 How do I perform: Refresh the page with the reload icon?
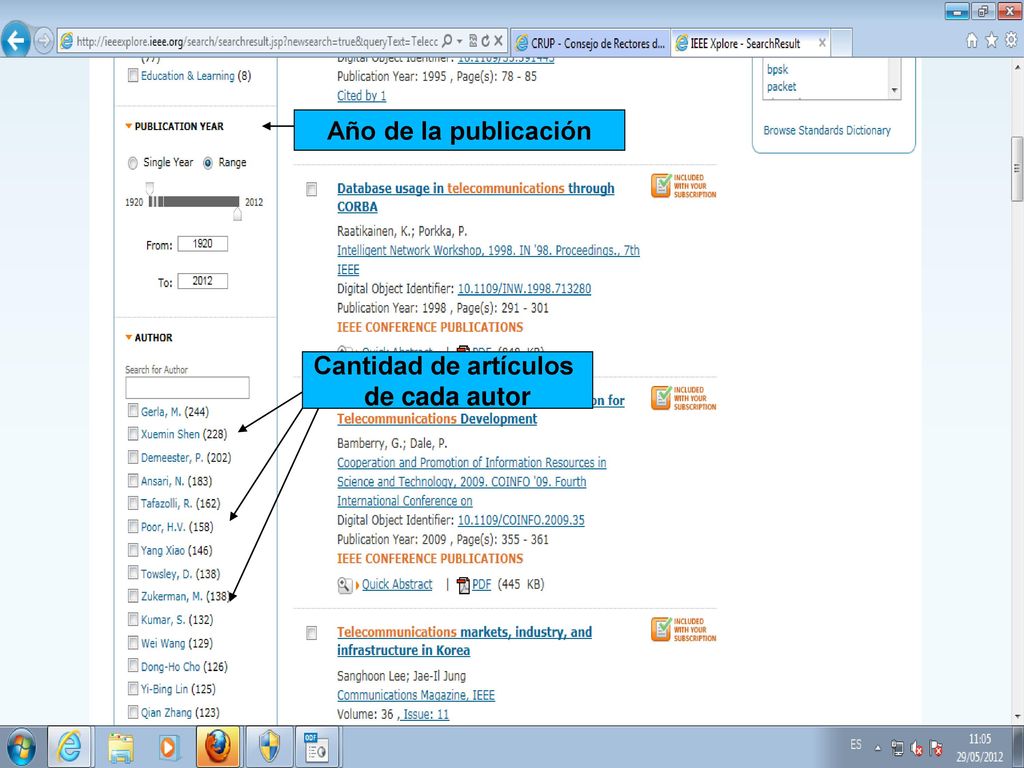486,41
